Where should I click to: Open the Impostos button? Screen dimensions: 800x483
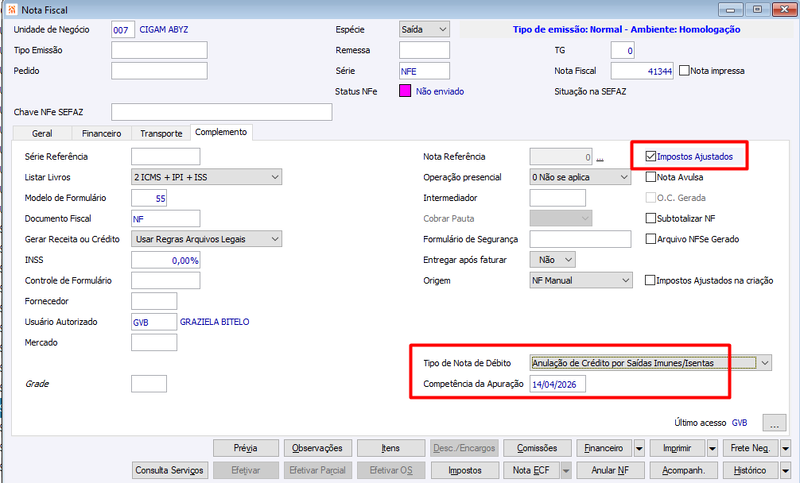465,470
